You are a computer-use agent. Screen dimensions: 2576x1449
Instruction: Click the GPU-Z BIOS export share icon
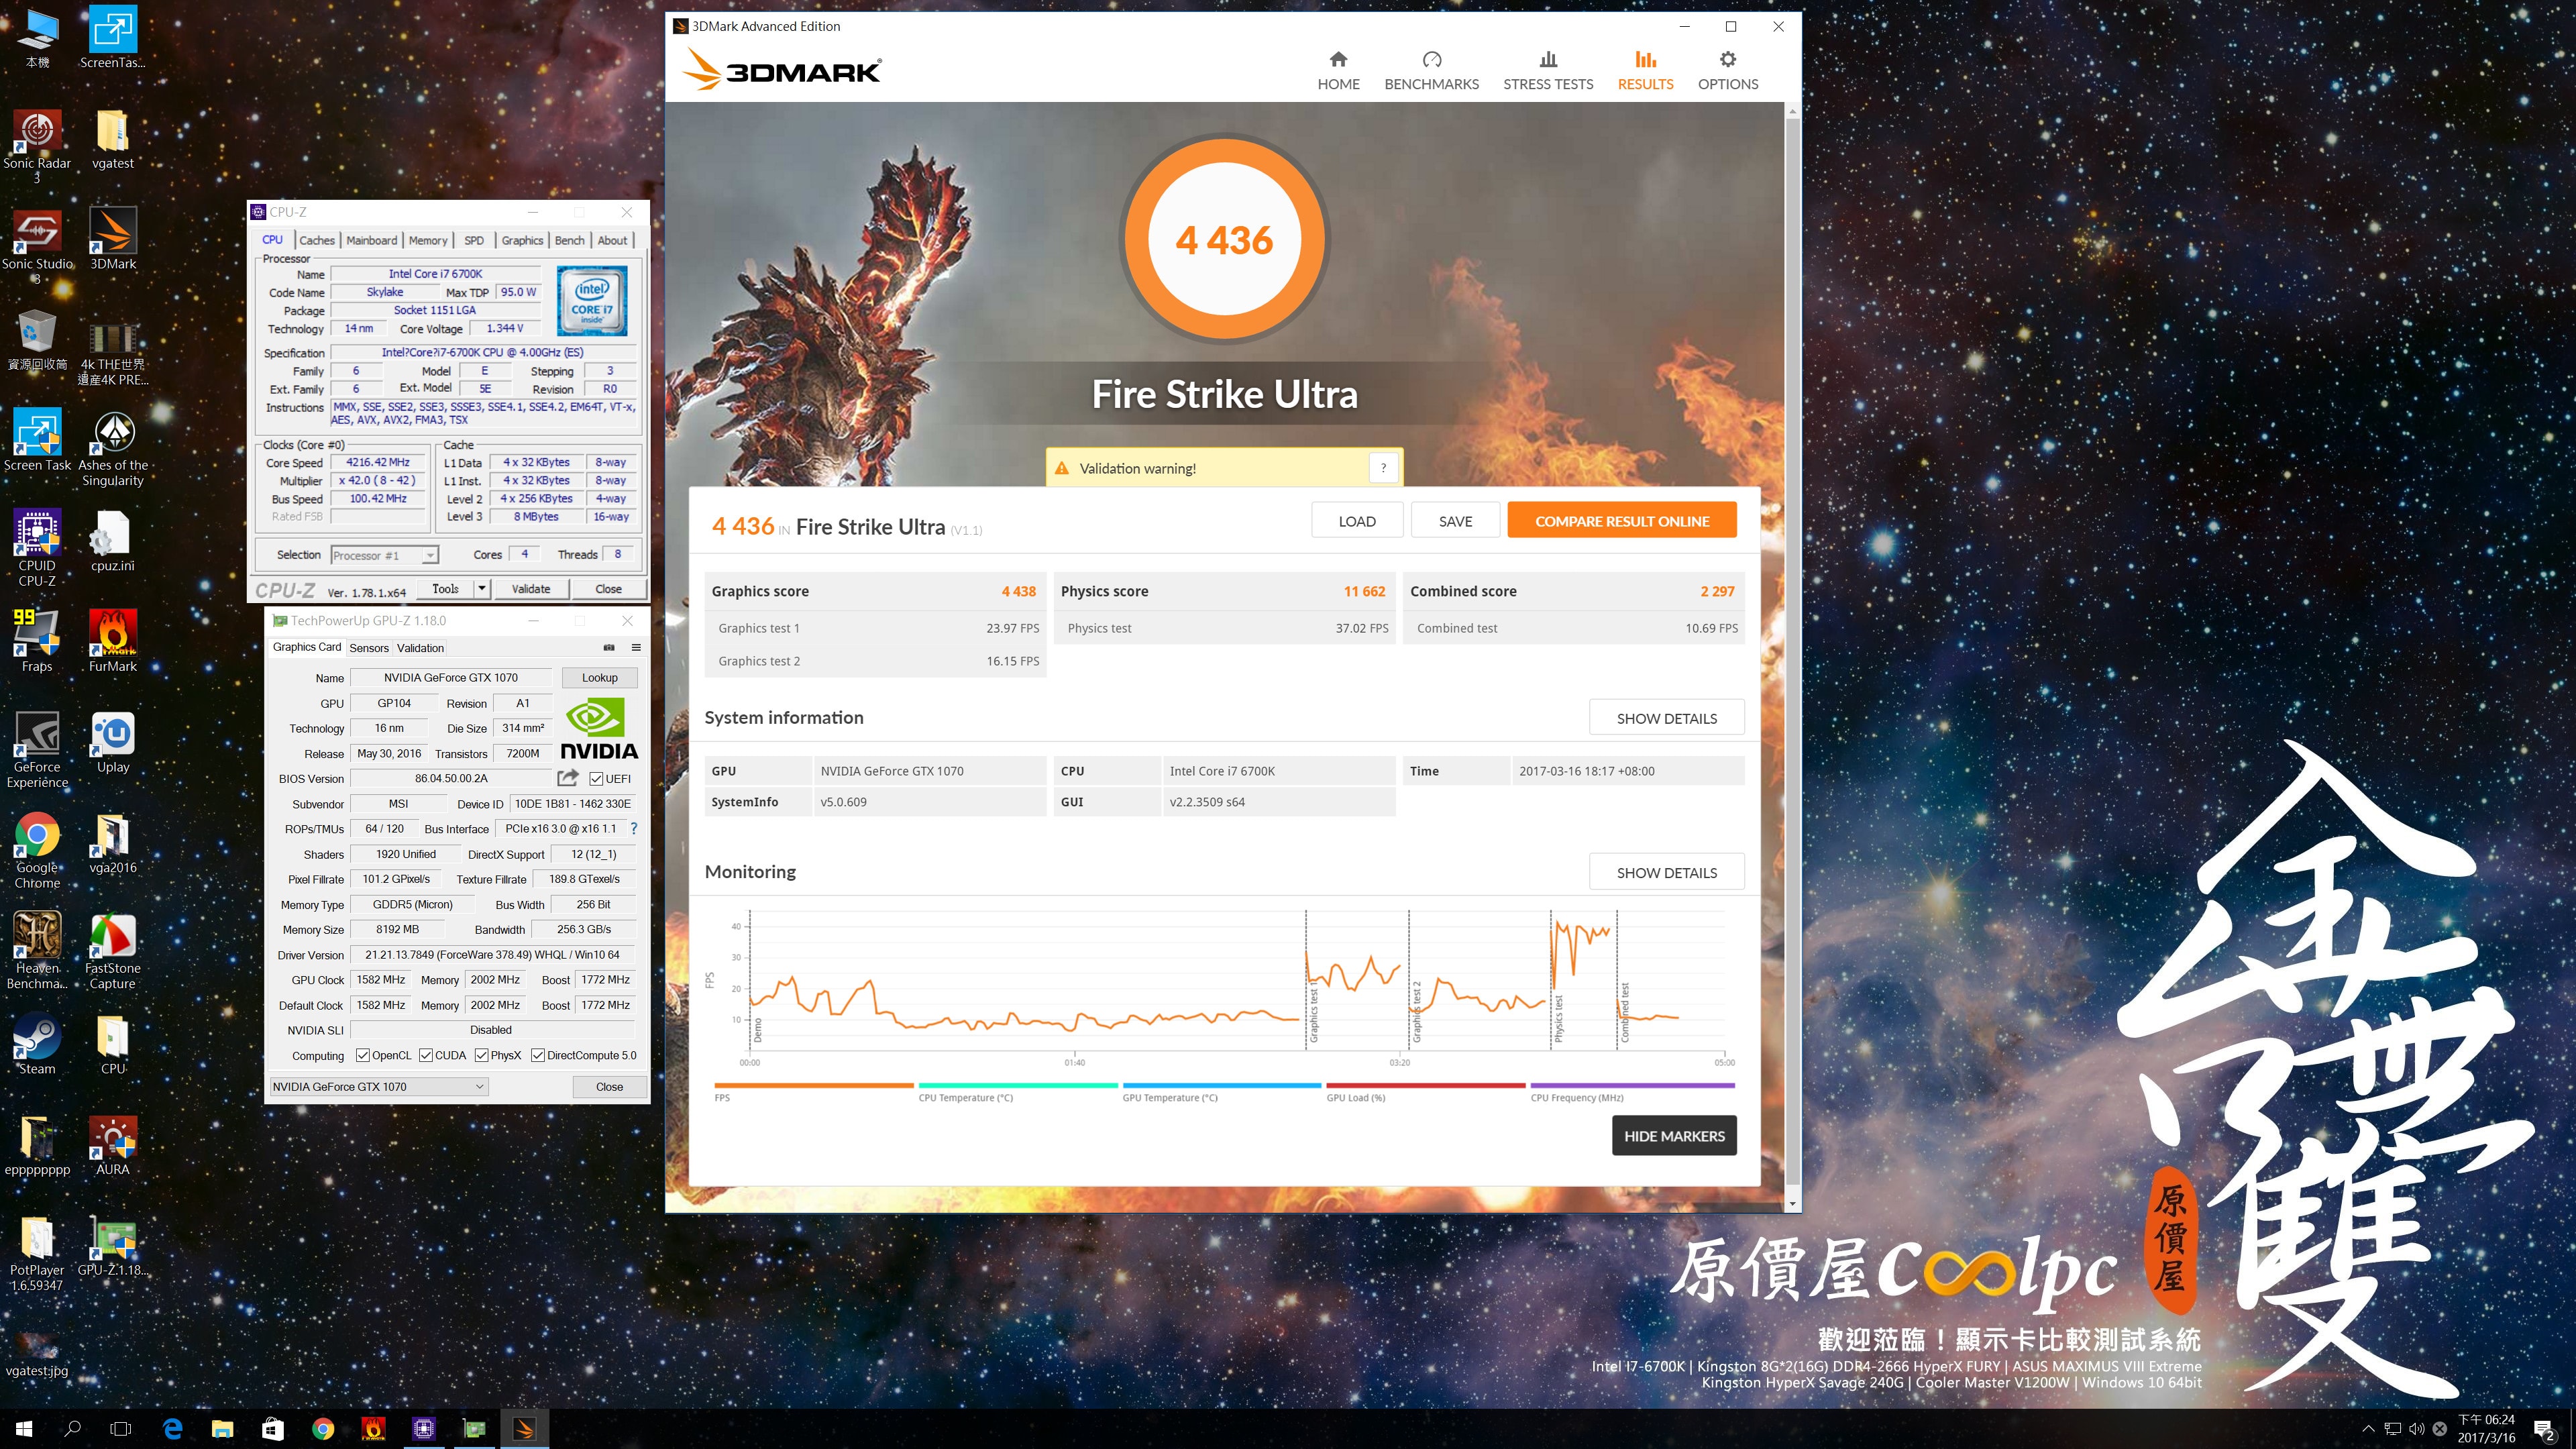pyautogui.click(x=568, y=778)
